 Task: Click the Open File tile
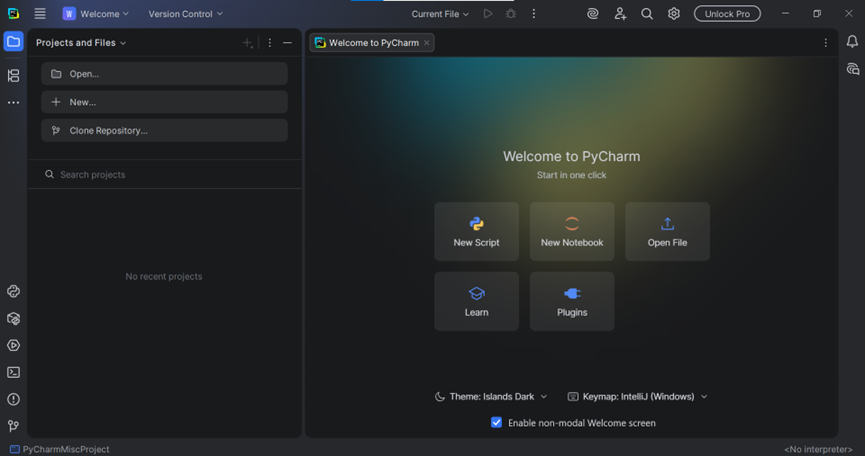(668, 232)
